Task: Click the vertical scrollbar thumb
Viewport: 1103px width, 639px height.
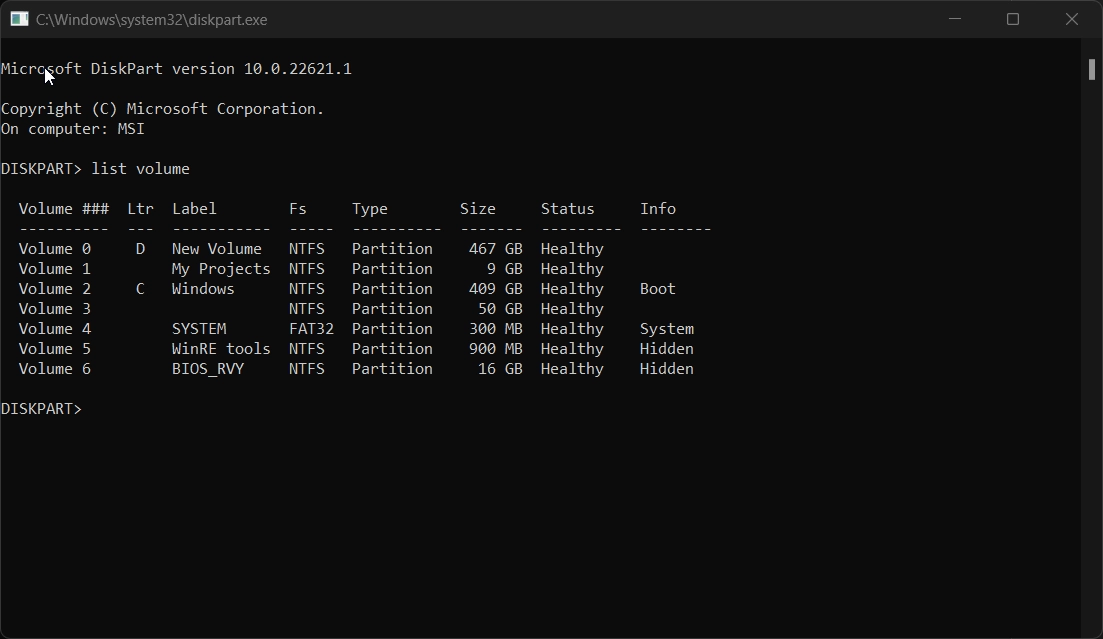Action: [1092, 70]
